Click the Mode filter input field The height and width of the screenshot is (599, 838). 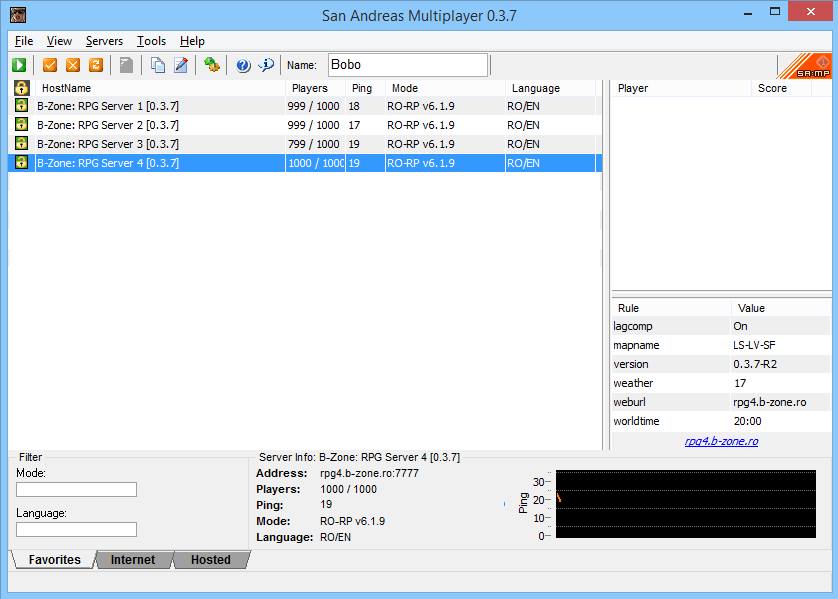pyautogui.click(x=76, y=489)
